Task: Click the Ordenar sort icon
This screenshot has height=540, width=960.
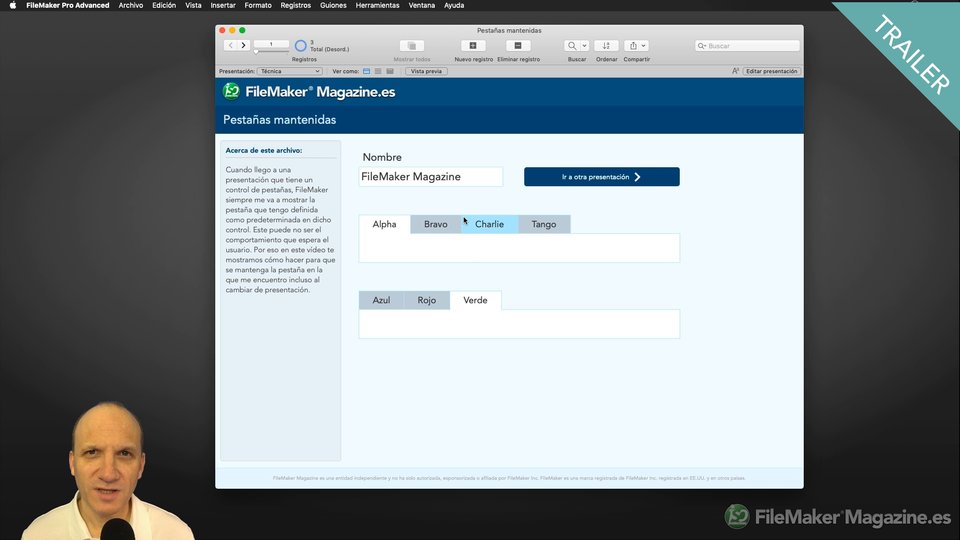Action: point(606,46)
